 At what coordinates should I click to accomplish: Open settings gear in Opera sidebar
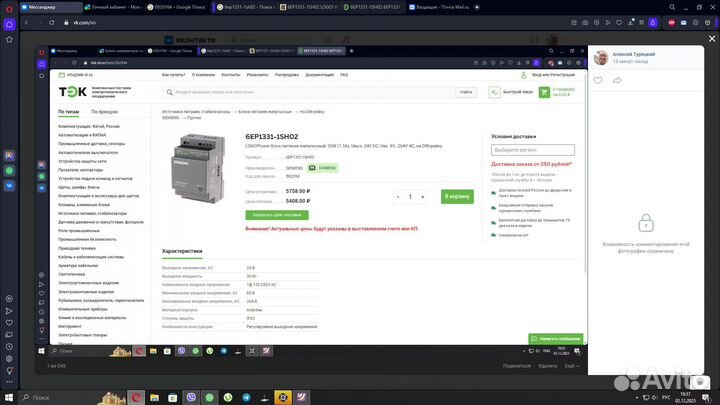(9, 359)
